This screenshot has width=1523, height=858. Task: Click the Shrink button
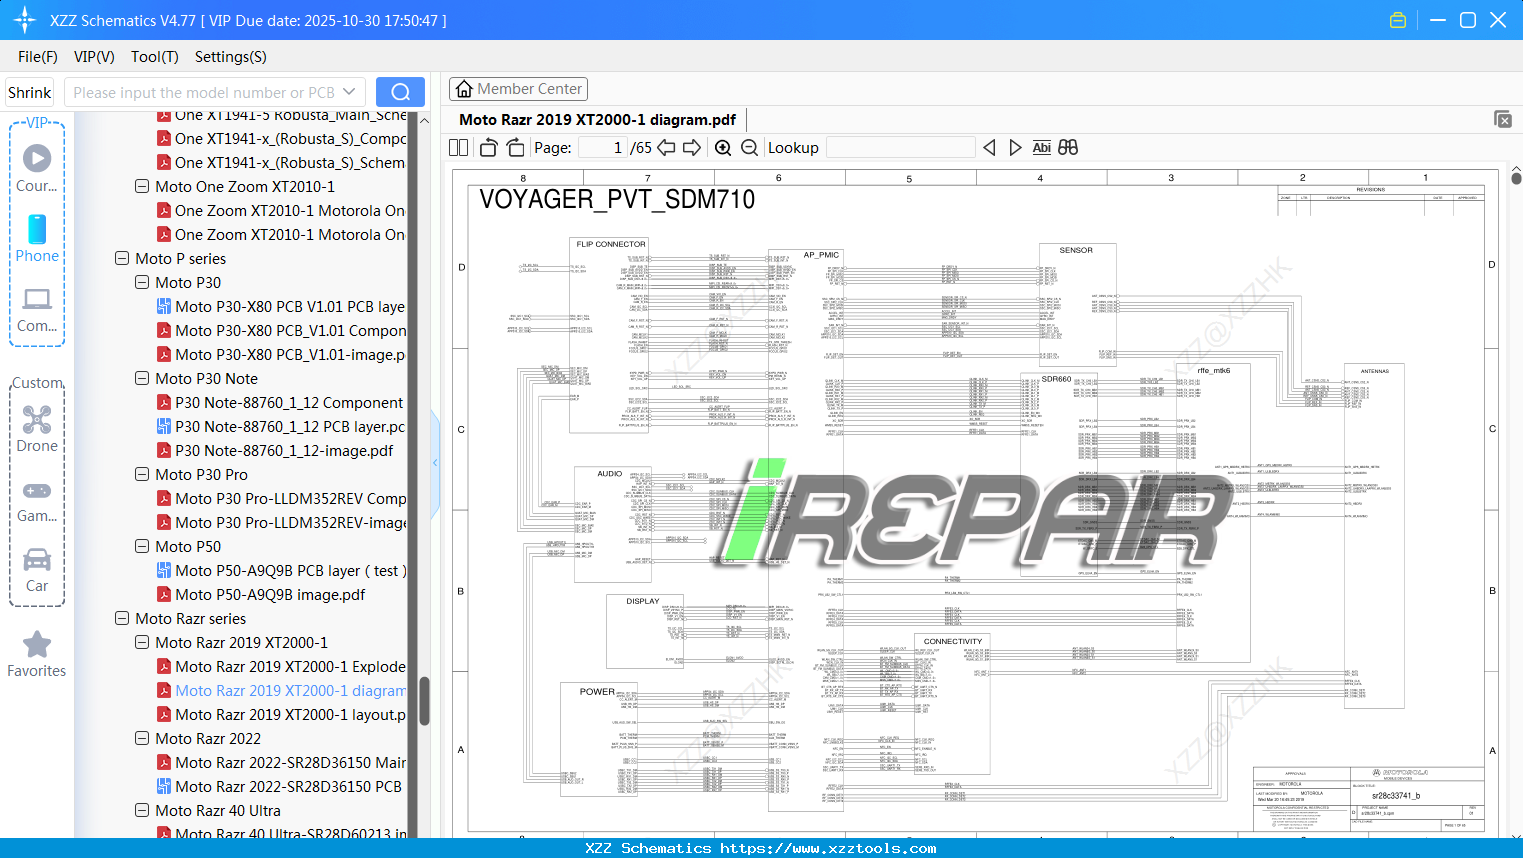pyautogui.click(x=30, y=92)
